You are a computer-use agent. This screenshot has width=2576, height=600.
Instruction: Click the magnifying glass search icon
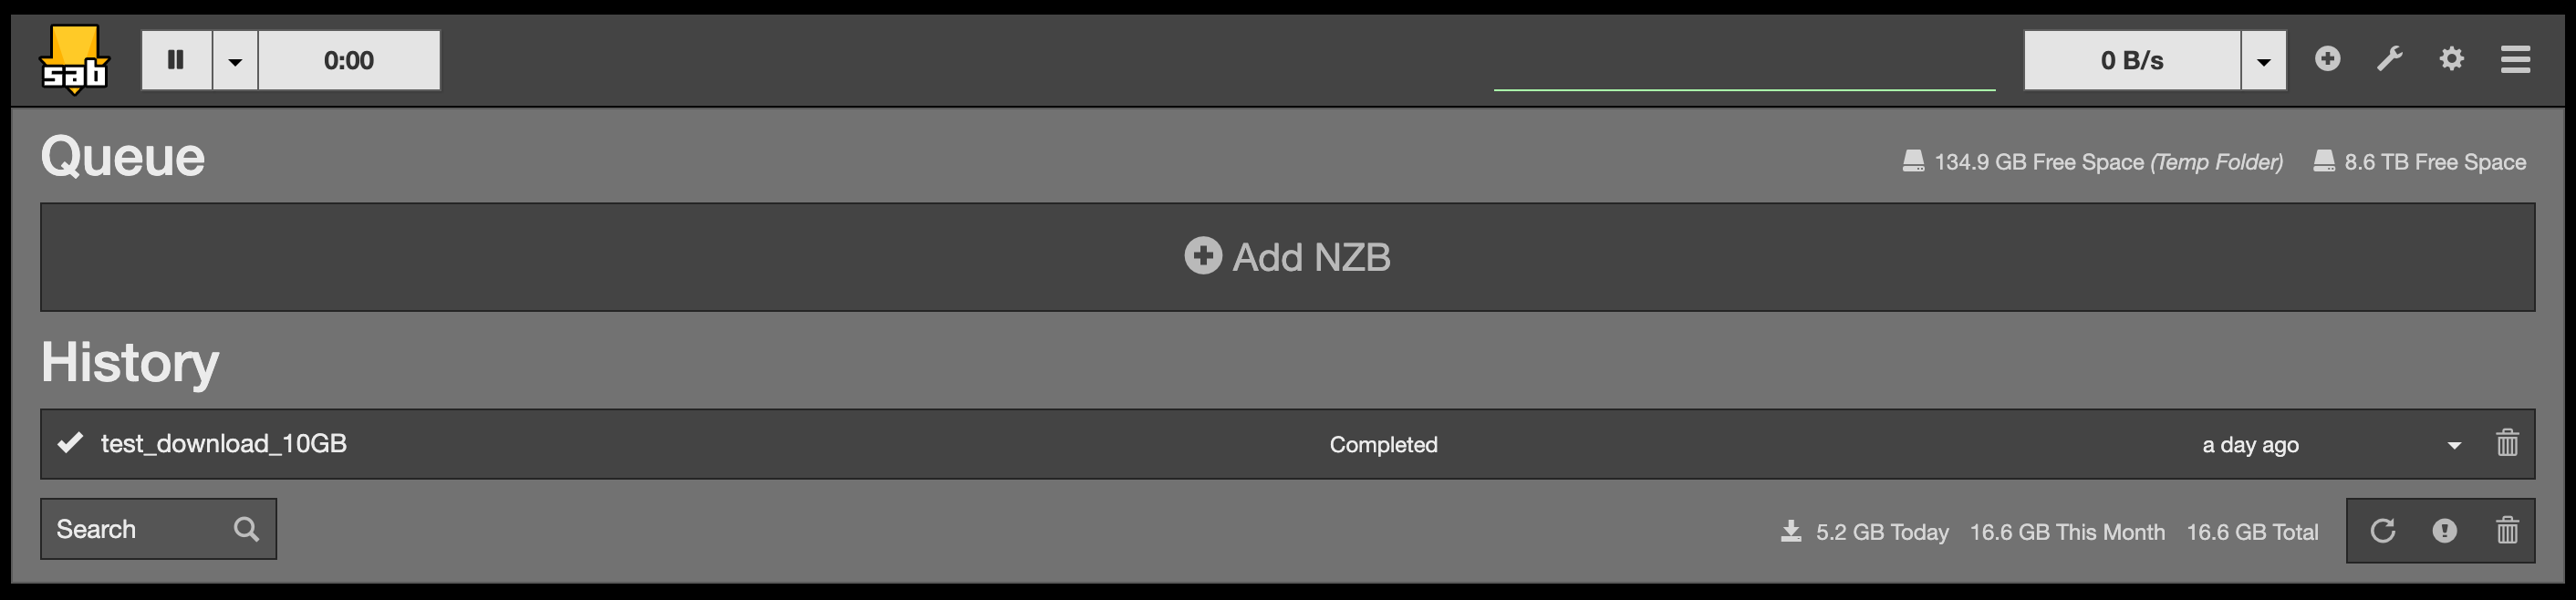(246, 529)
